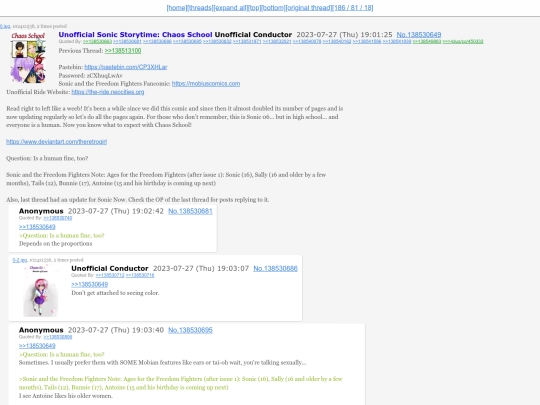The width and height of the screenshot is (540, 405).
Task: Click post number No.138530681
Action: tap(190, 211)
